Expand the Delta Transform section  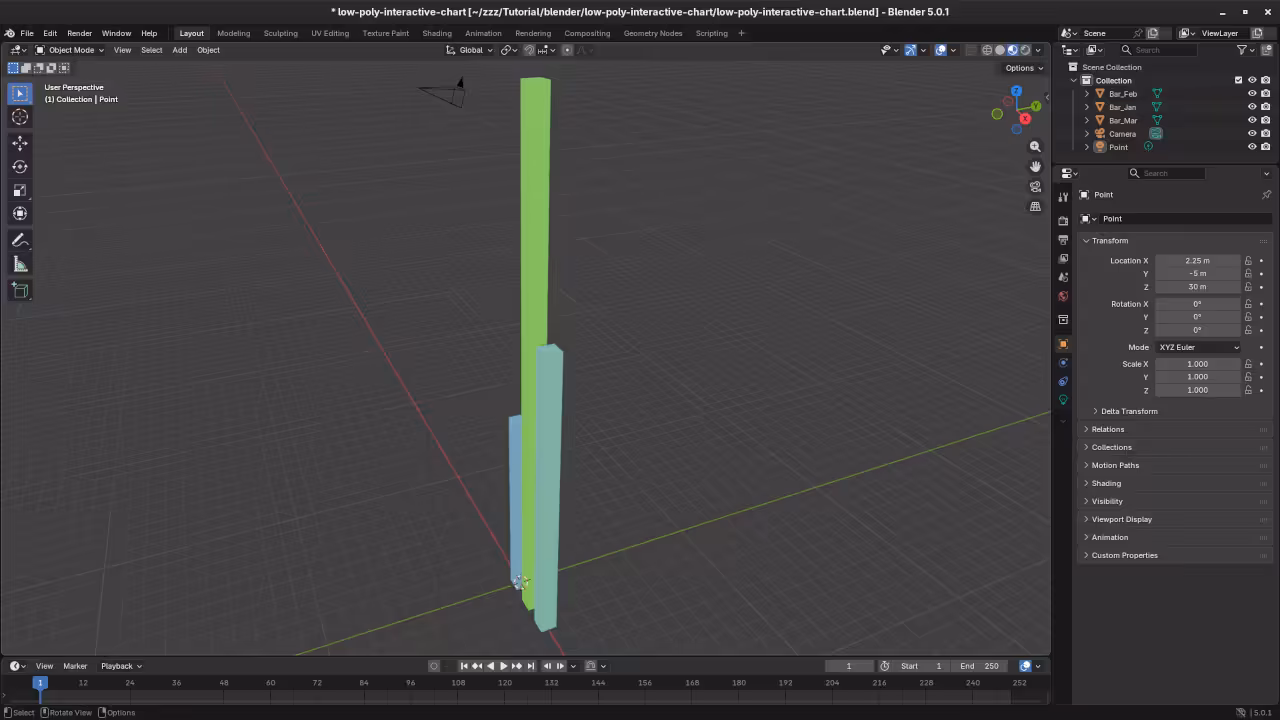(x=1129, y=411)
